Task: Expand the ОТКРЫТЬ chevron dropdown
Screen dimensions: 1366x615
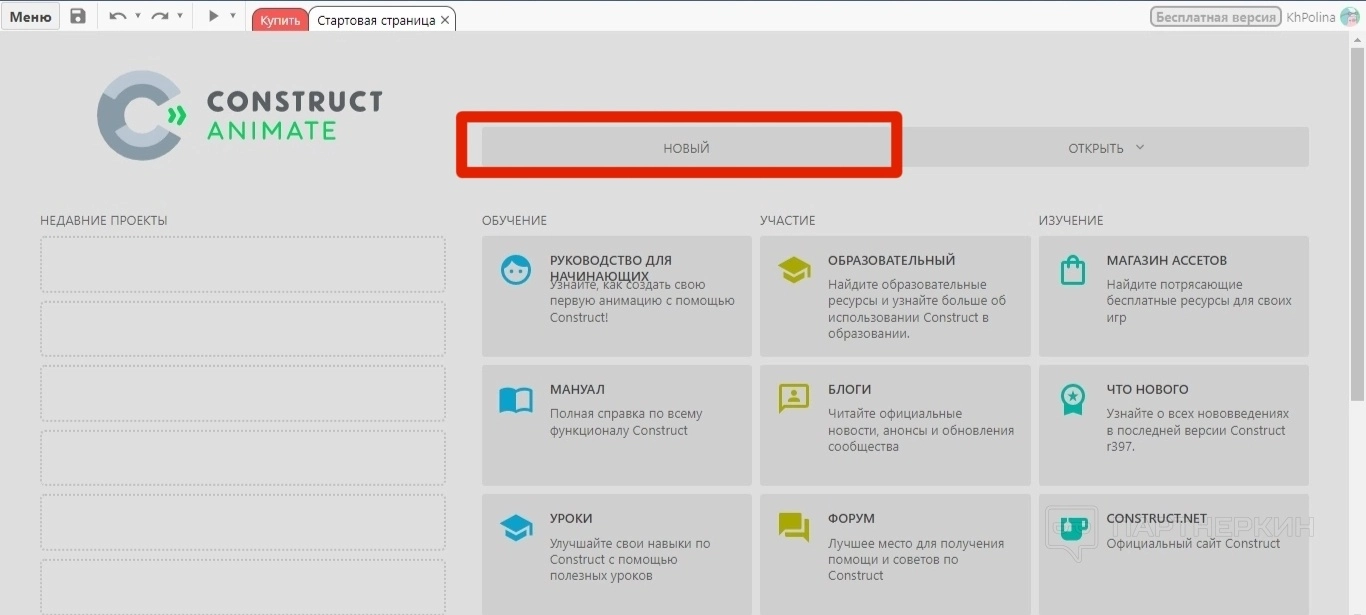Action: point(1139,148)
